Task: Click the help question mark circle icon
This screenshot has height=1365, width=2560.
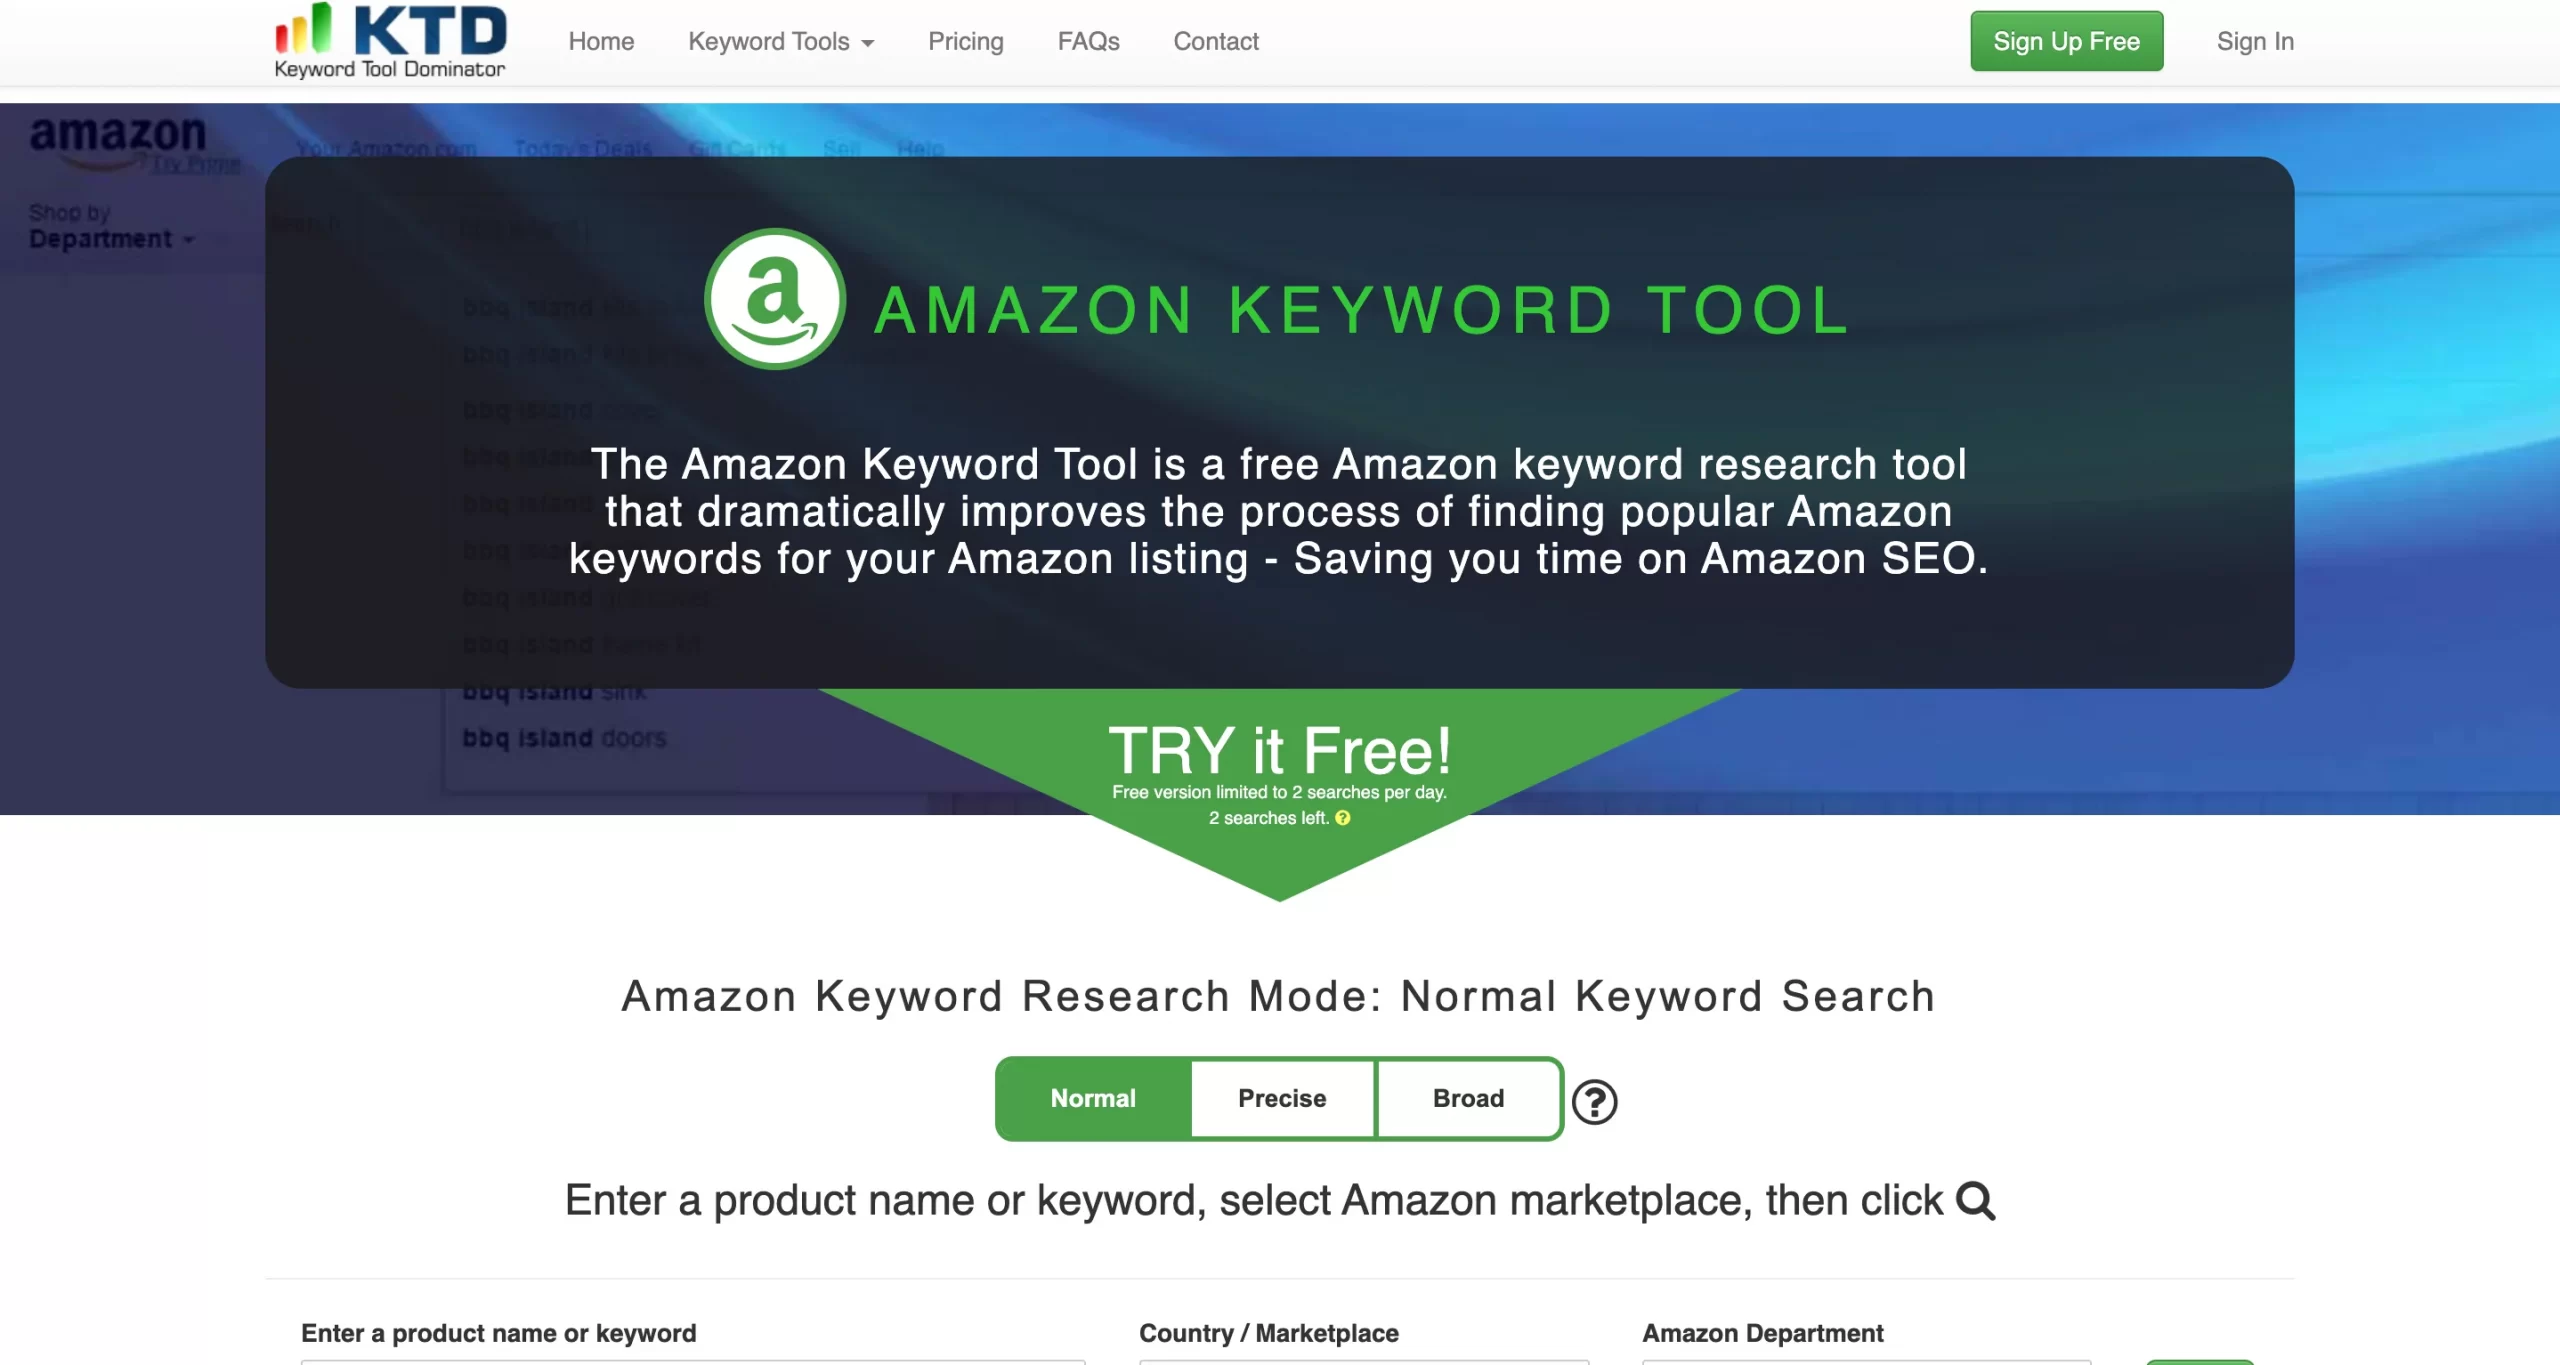Action: pyautogui.click(x=1593, y=1101)
